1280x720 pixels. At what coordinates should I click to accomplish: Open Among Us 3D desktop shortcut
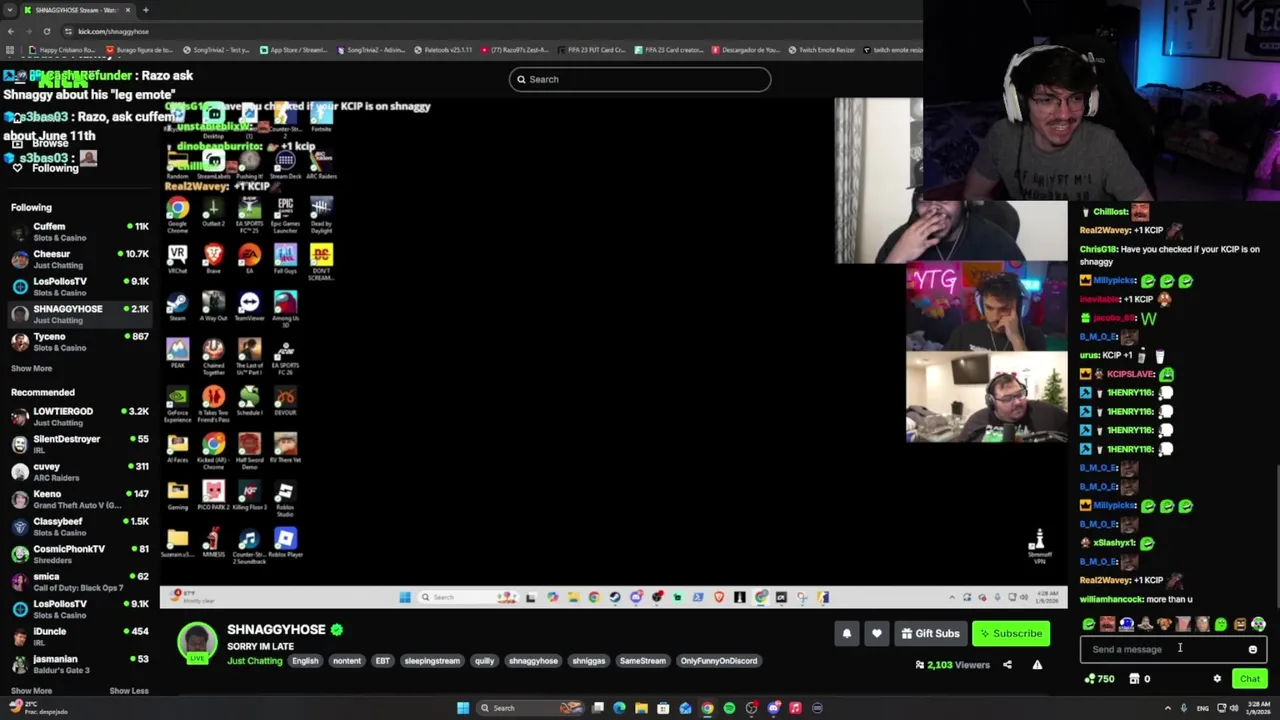click(x=285, y=308)
